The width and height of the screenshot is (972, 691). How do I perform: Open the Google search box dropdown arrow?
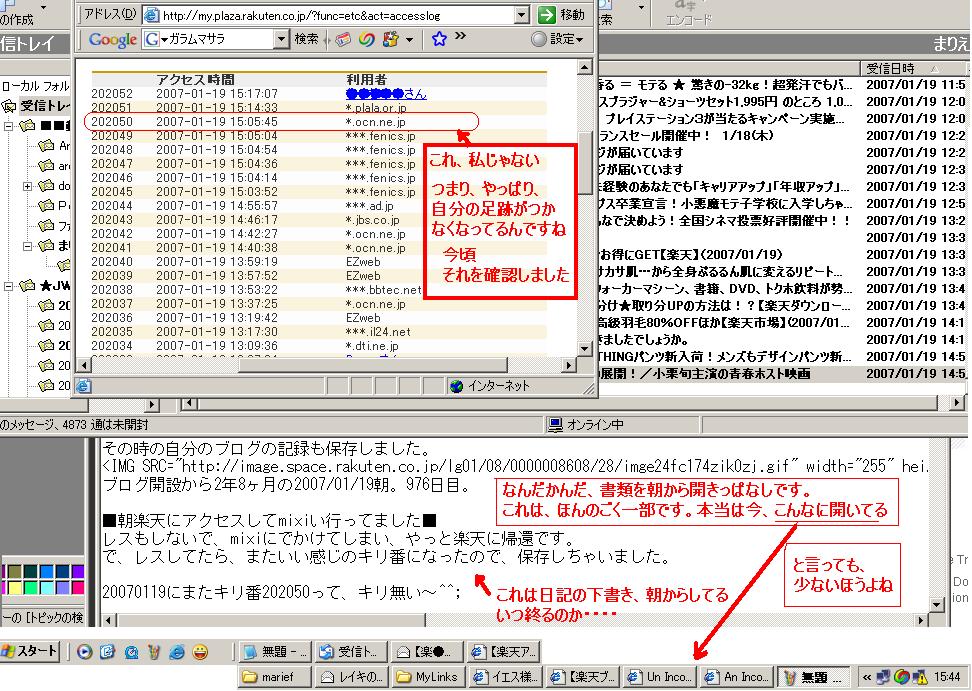[x=282, y=40]
